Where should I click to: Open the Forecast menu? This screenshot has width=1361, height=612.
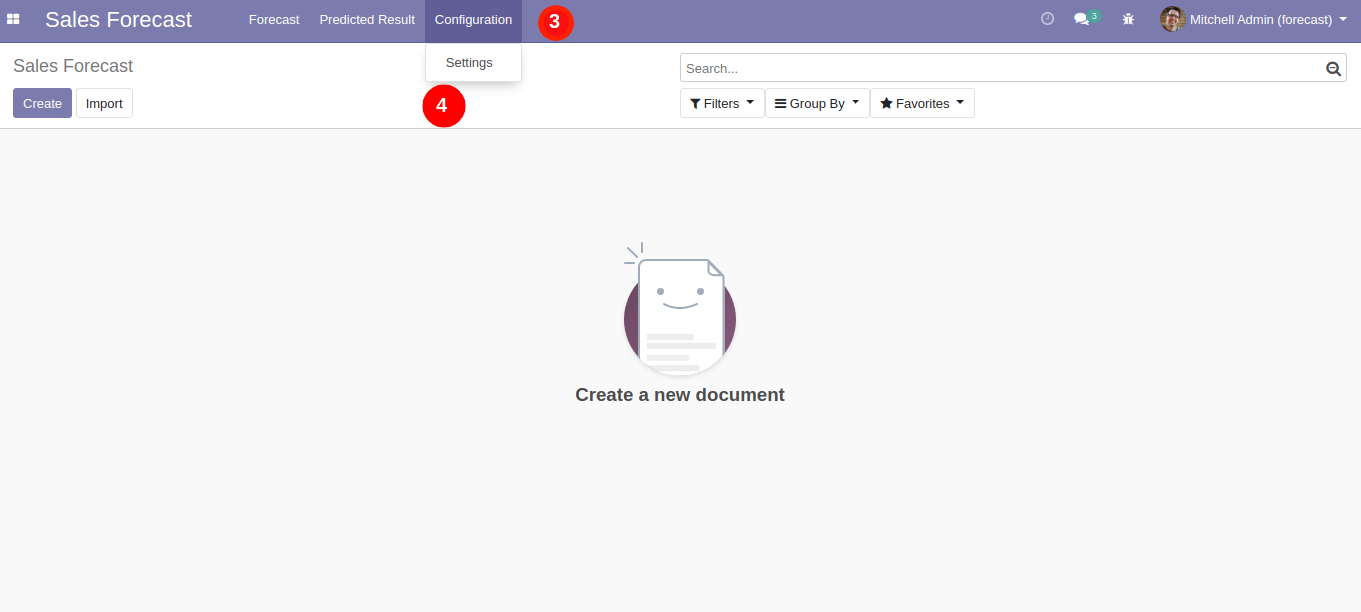(x=274, y=20)
